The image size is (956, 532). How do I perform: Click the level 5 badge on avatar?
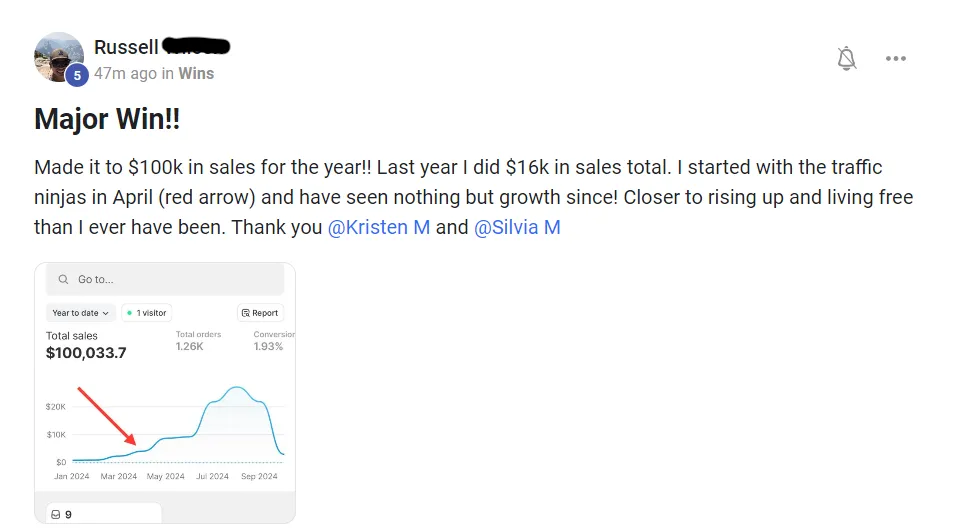click(x=77, y=75)
